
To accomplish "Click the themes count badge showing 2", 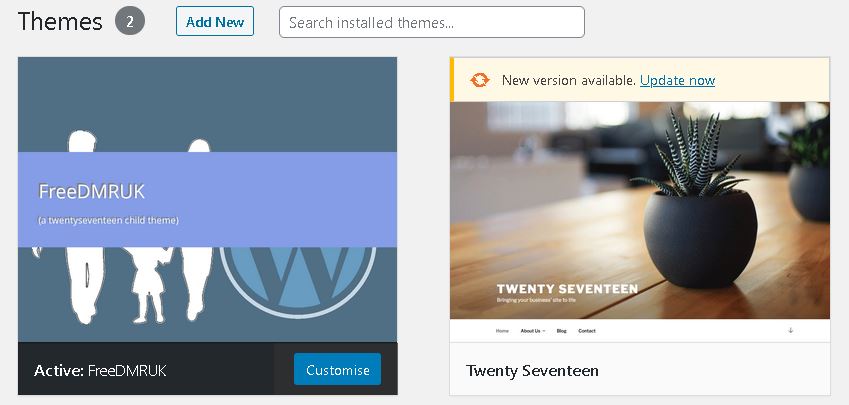I will pyautogui.click(x=130, y=22).
